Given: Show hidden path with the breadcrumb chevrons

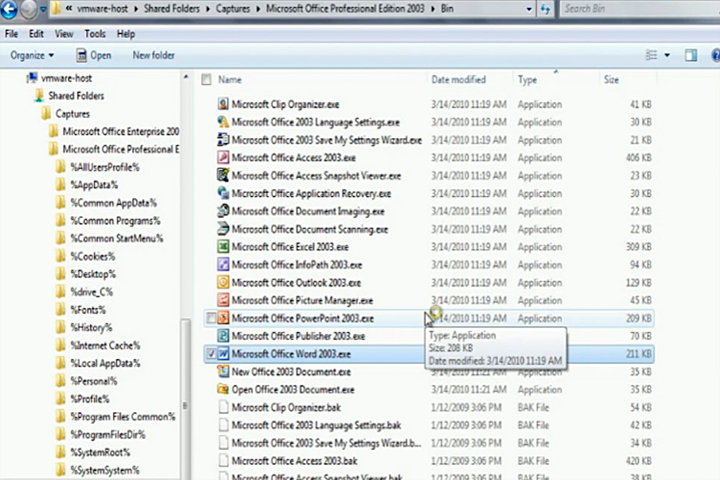Looking at the screenshot, I should coord(68,8).
